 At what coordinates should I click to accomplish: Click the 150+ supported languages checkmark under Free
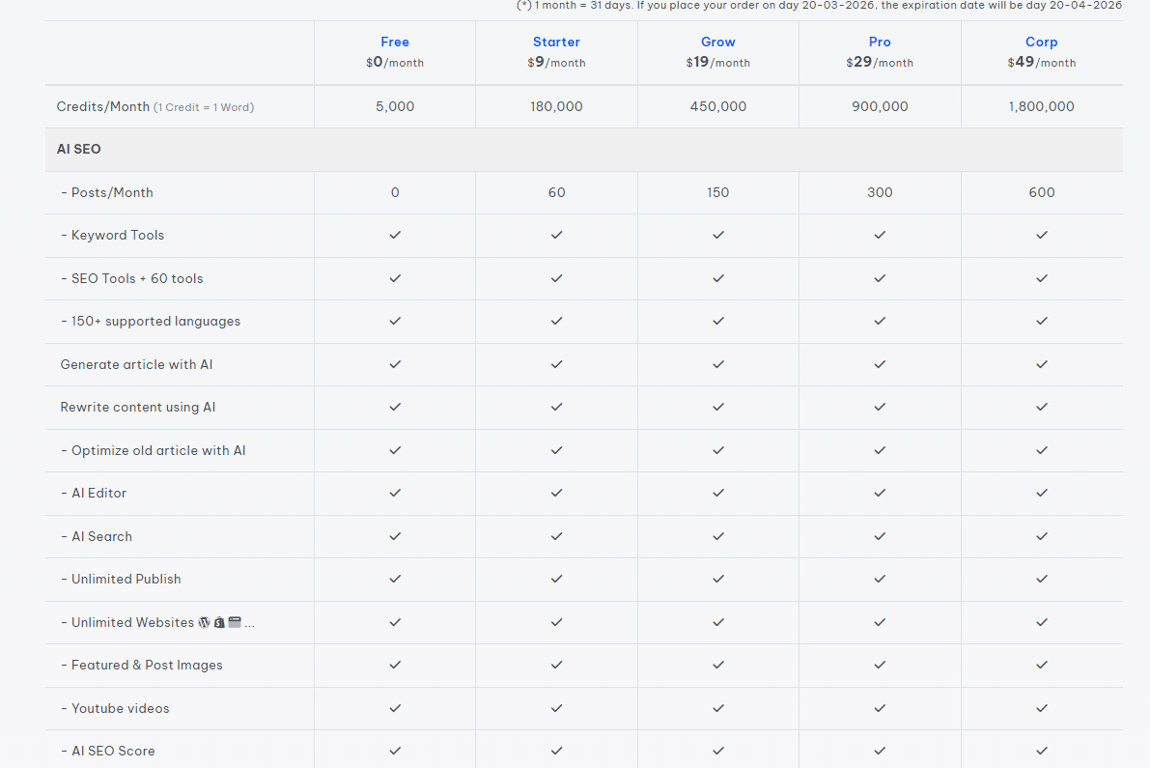point(395,321)
